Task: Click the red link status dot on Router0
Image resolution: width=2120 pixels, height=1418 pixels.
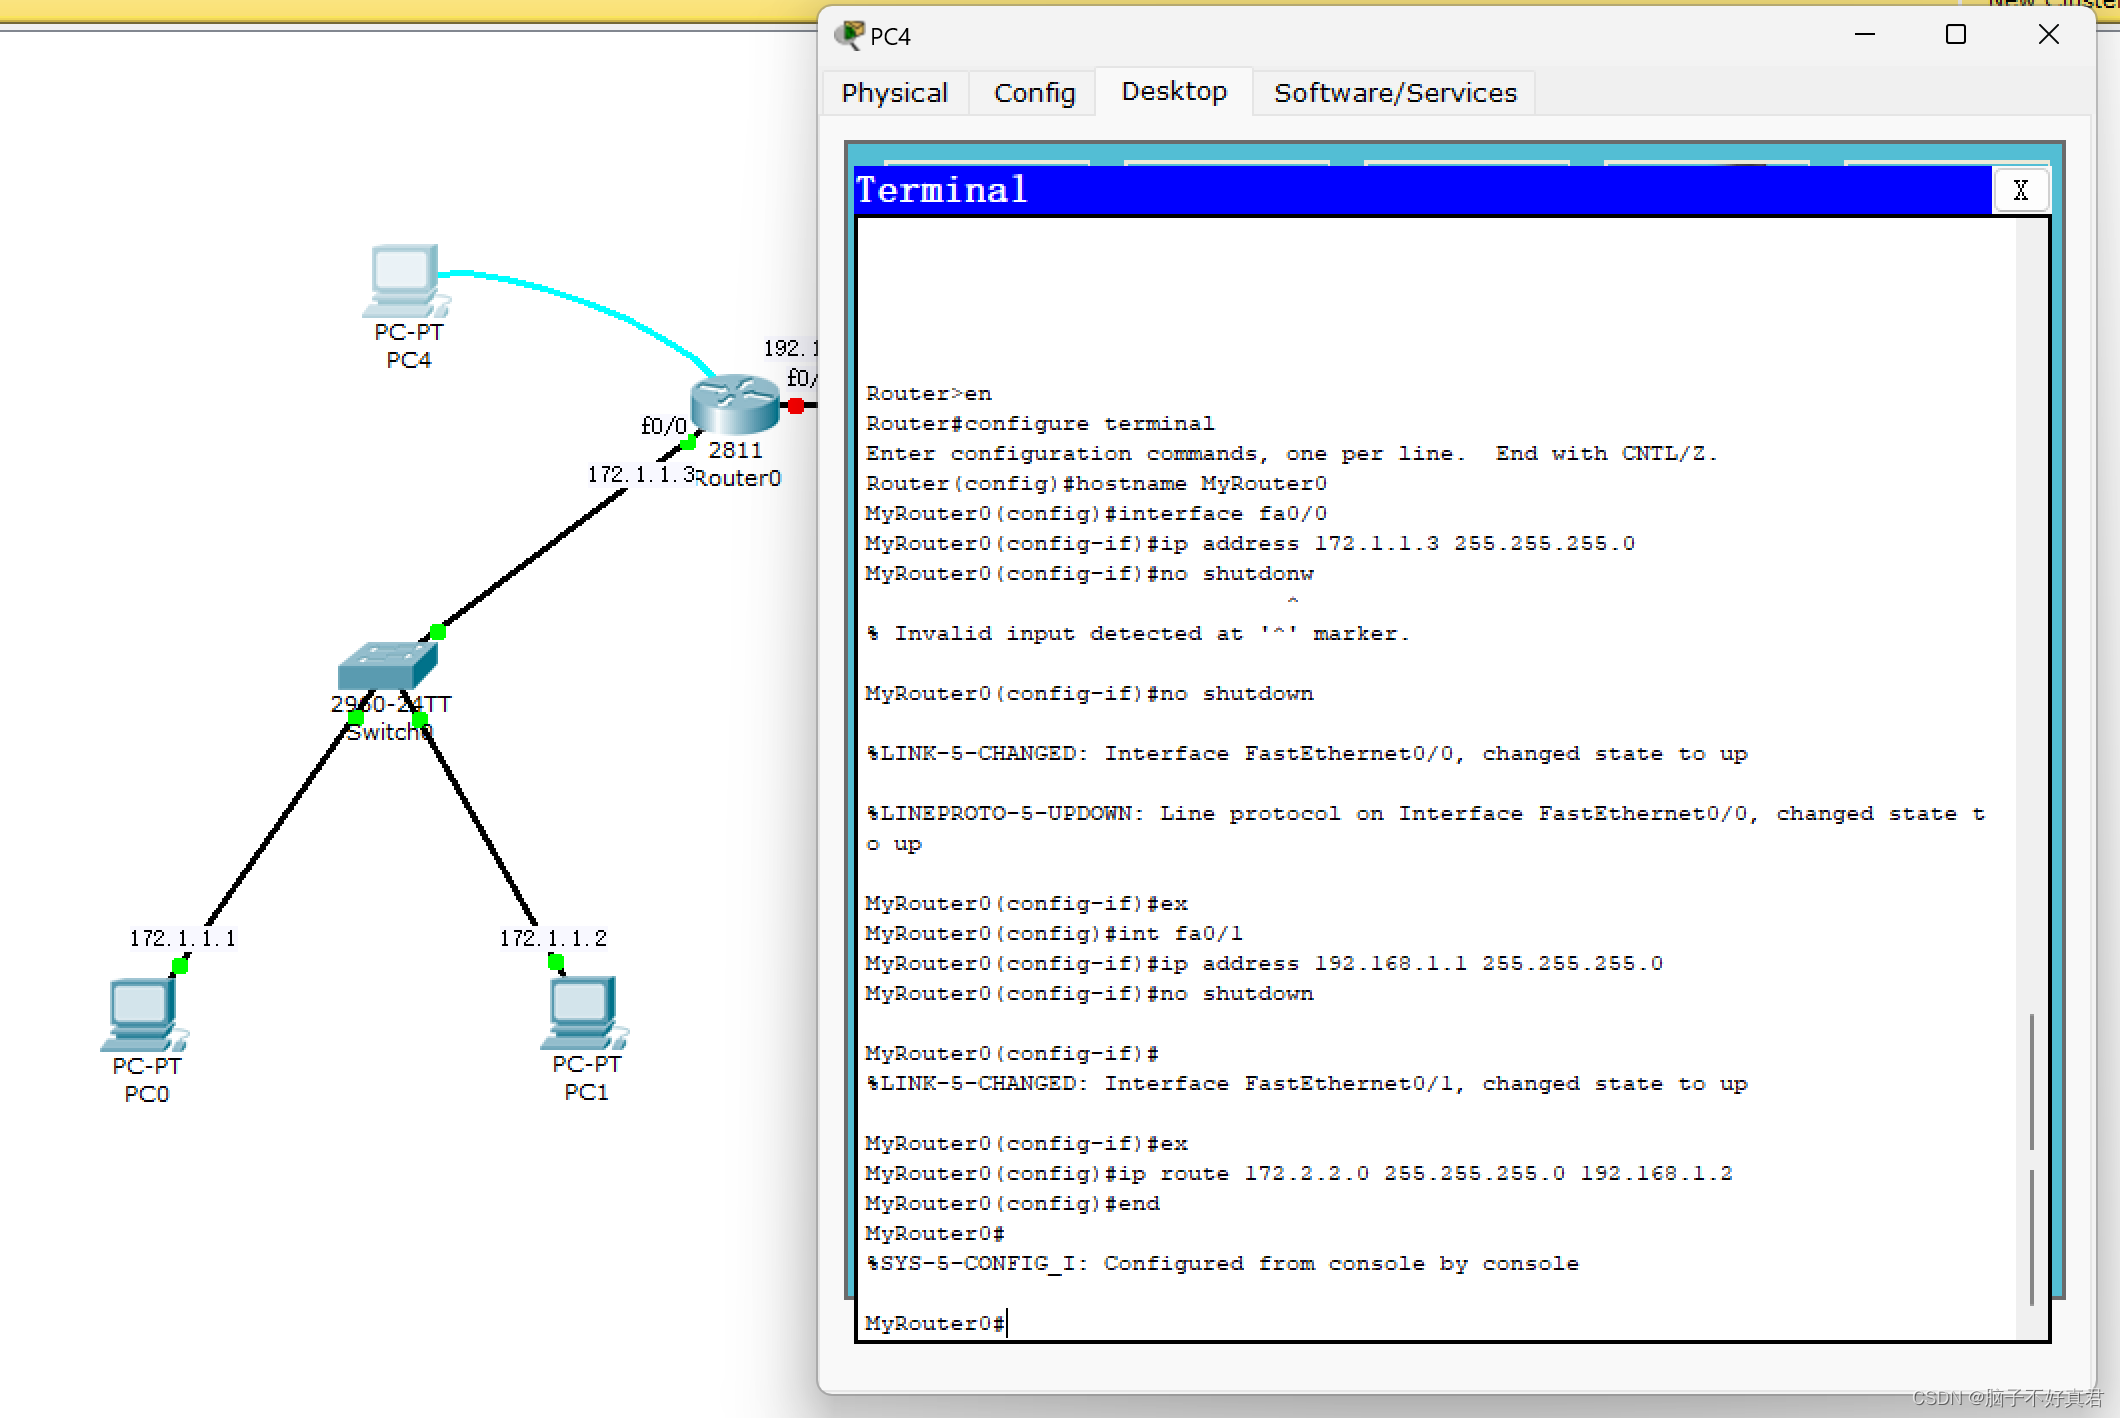Action: [796, 406]
